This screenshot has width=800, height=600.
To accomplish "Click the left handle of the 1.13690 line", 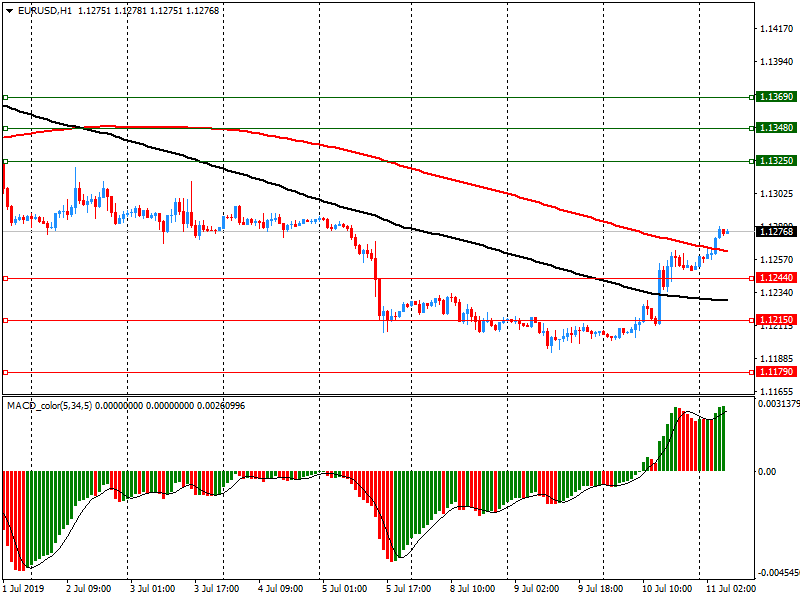I will pos(6,97).
